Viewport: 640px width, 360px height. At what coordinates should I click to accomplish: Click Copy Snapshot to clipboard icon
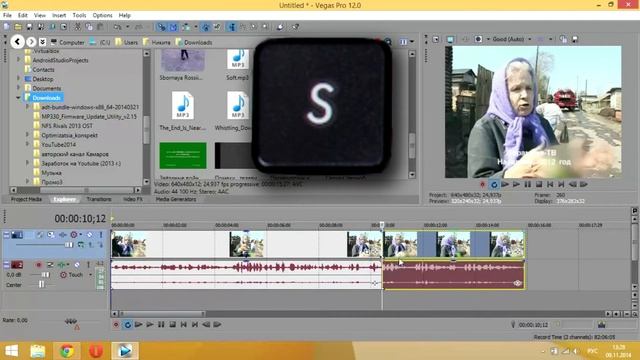click(x=563, y=39)
